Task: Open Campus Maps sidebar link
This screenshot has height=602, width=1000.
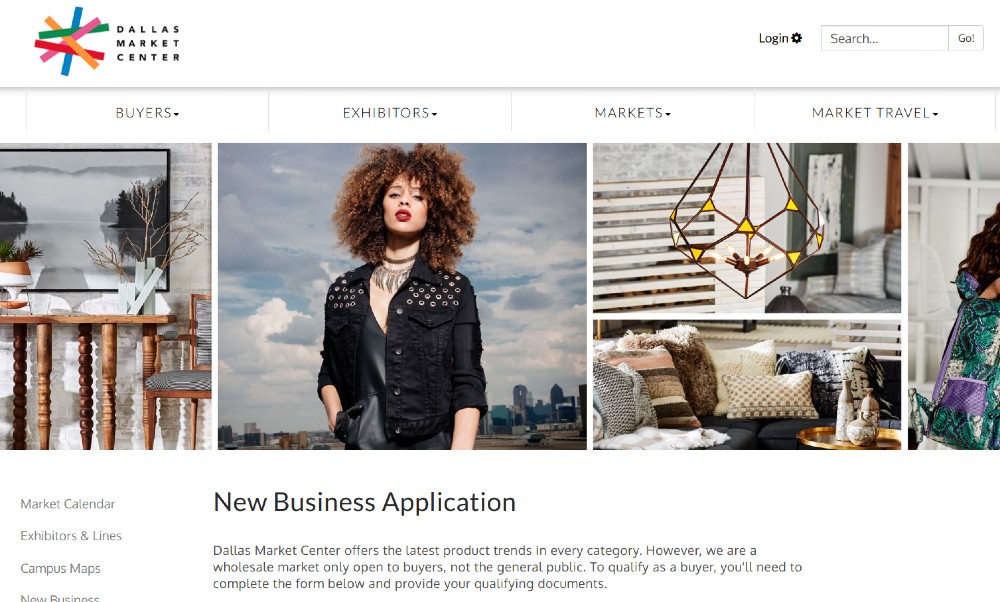Action: point(61,568)
